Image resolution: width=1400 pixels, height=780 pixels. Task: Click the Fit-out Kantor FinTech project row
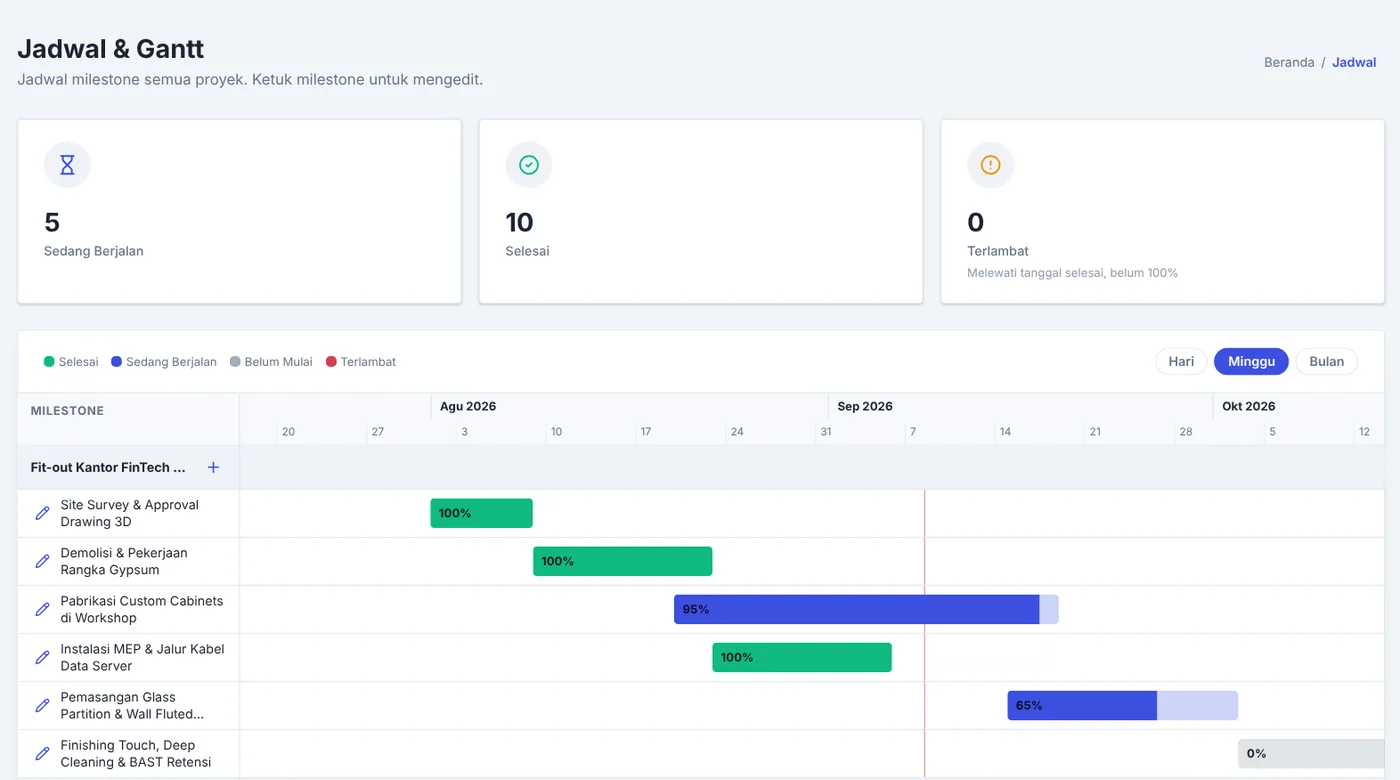click(701, 467)
